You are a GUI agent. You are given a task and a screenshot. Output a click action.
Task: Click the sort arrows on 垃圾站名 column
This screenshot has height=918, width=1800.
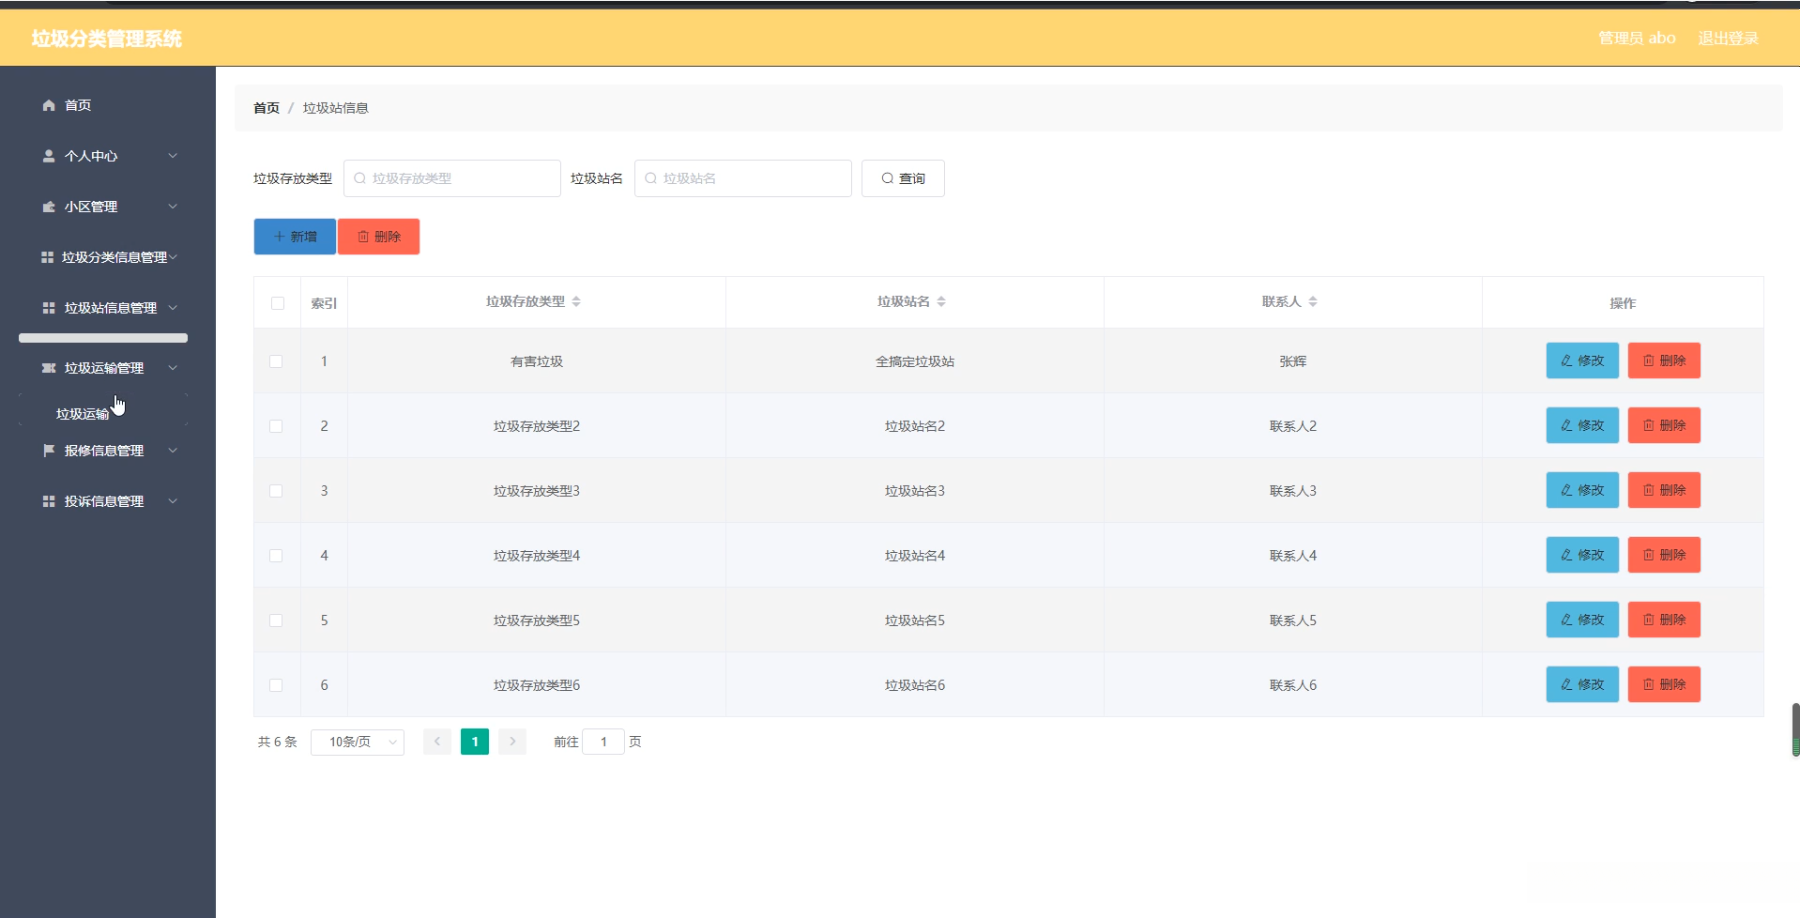941,302
